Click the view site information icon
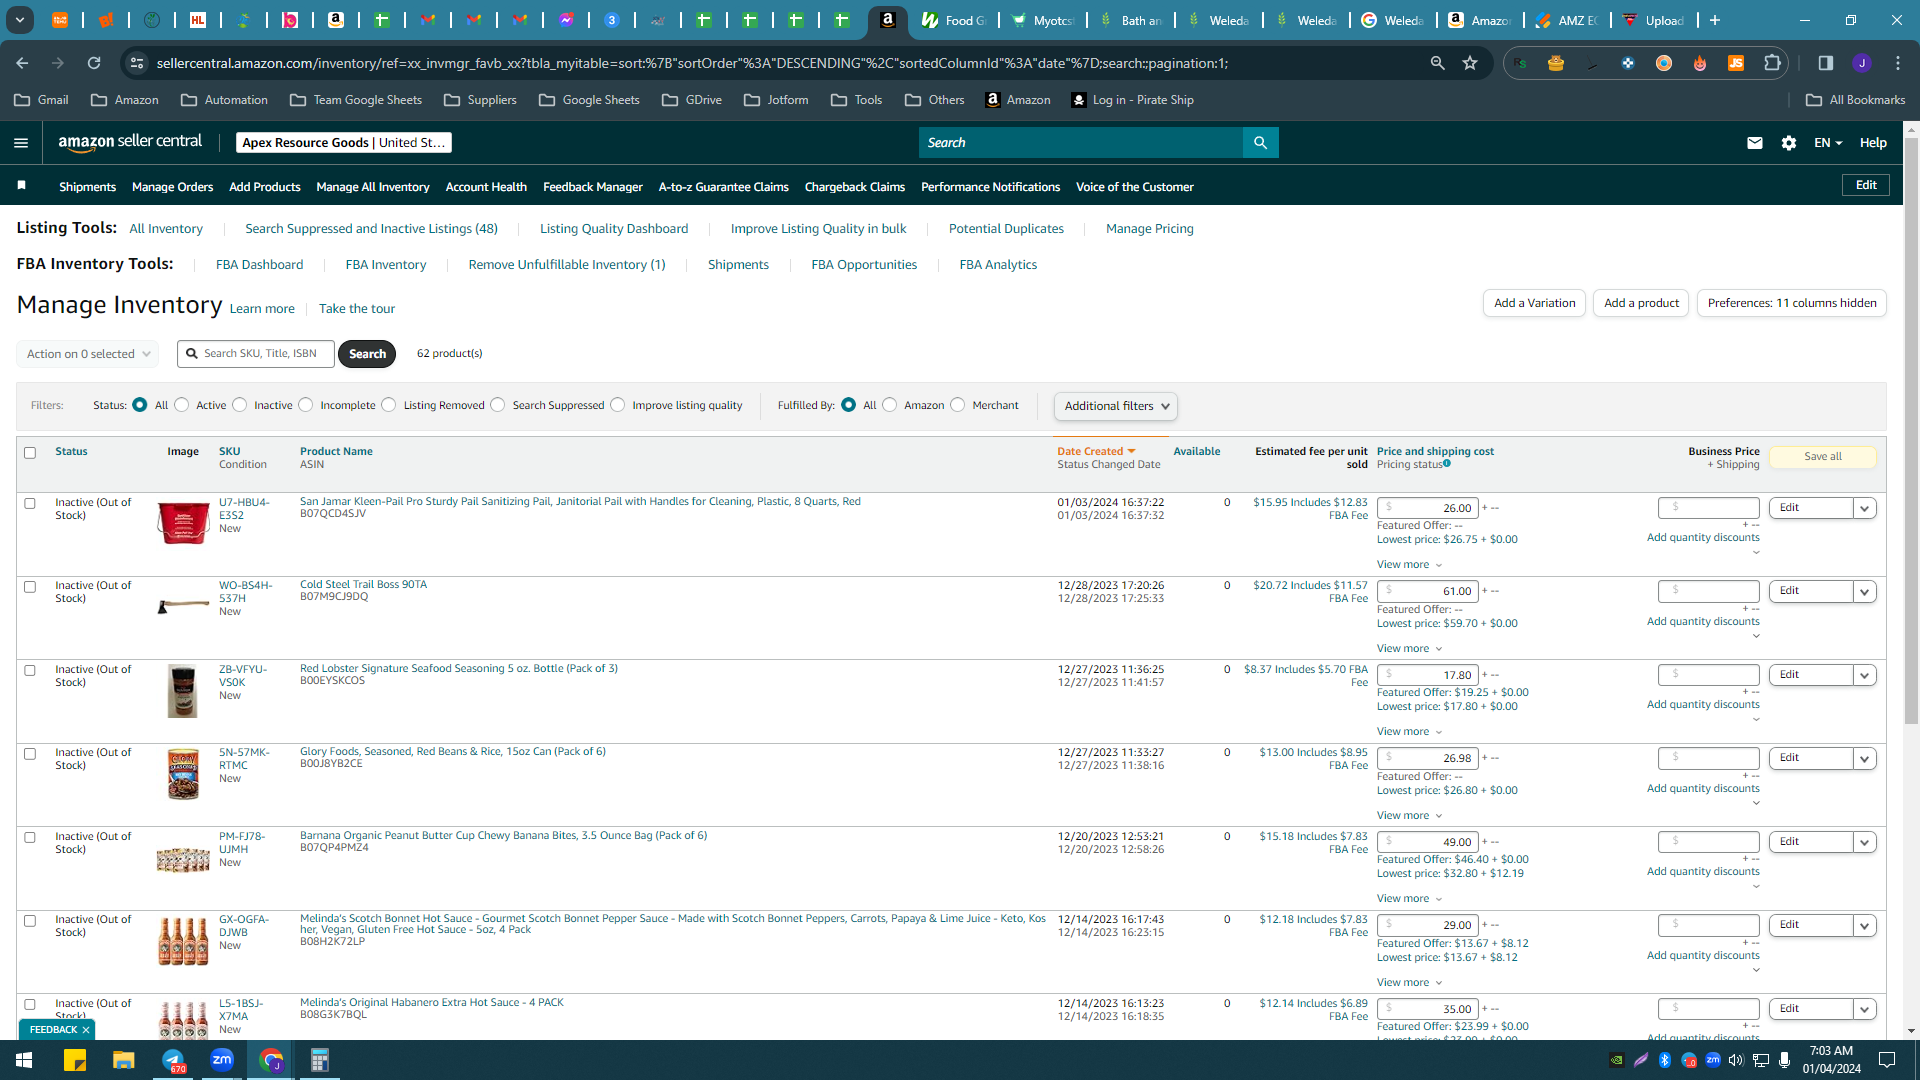Image resolution: width=1920 pixels, height=1080 pixels. 137,63
